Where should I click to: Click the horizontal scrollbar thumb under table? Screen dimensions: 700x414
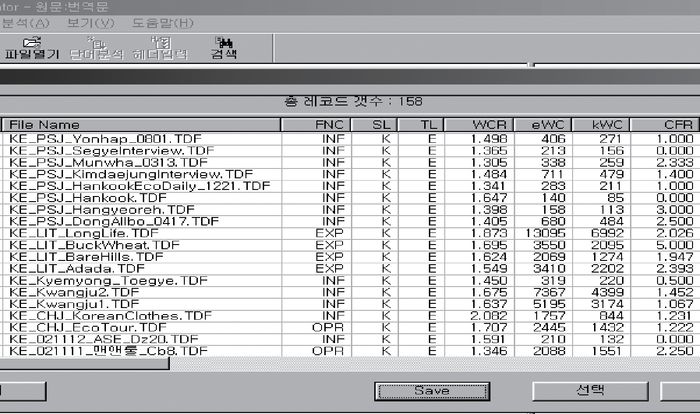pyautogui.click(x=84, y=364)
